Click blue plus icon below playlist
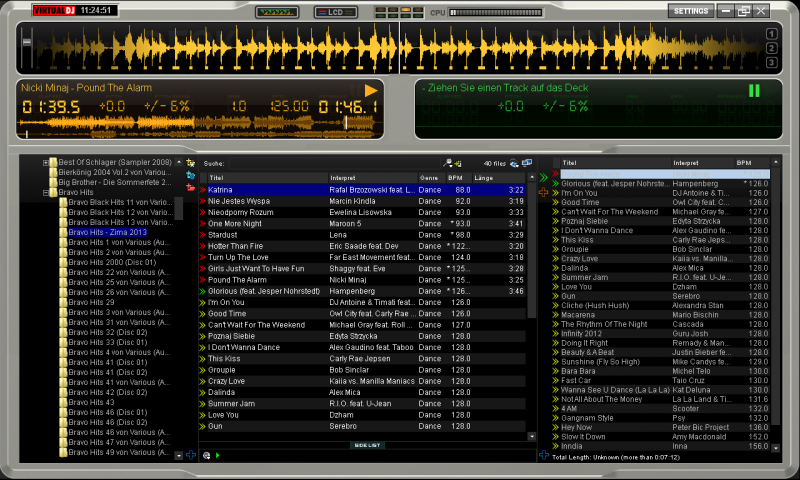This screenshot has width=800, height=480. click(x=543, y=455)
